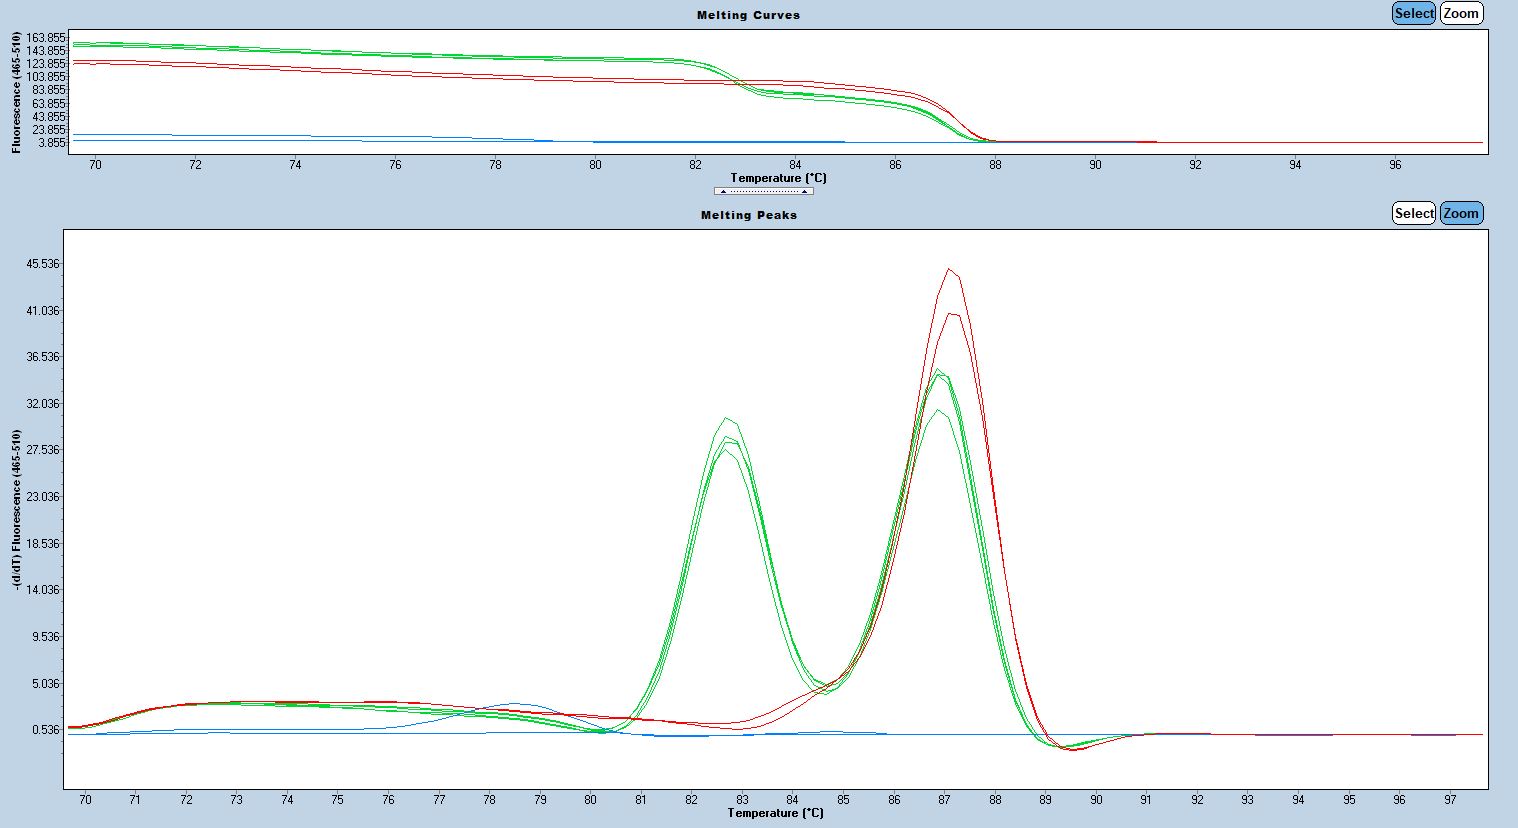Click the Melting Curves Fluorescence (465-510) axis label

tap(17, 93)
